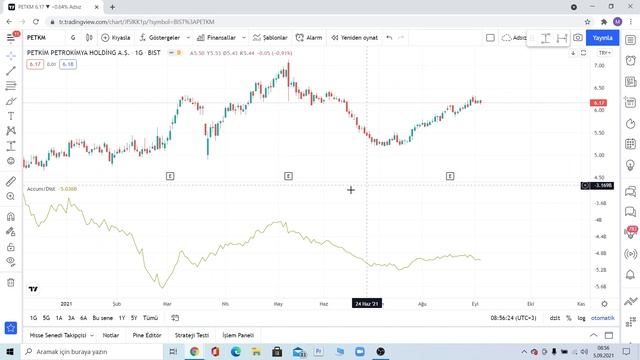This screenshot has height=360, width=640.
Task: Open the calendar panel icon
Action: pos(630,144)
